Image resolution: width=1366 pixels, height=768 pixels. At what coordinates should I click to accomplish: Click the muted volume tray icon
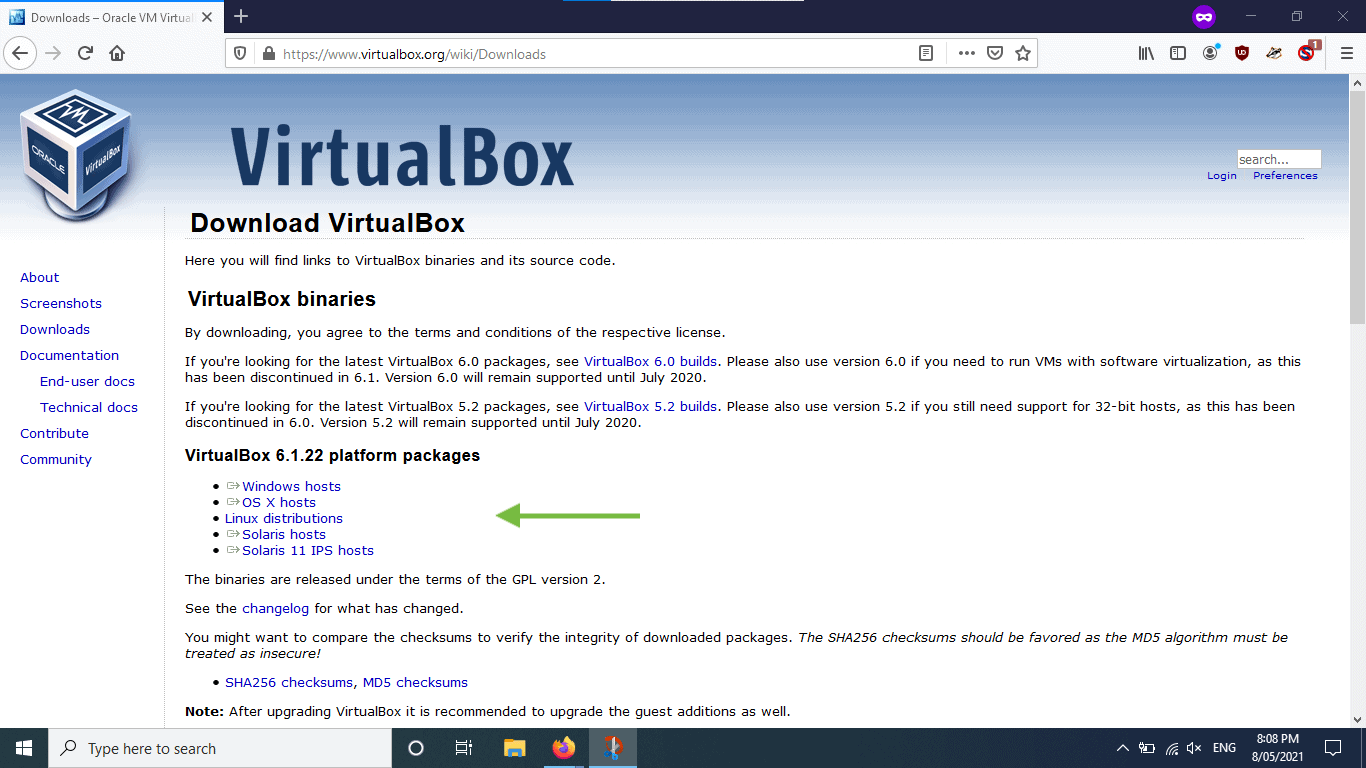point(1194,748)
